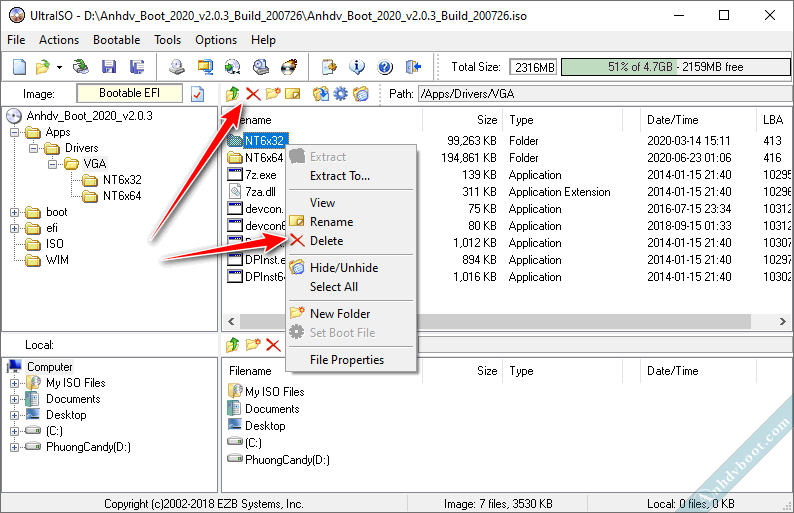Expand My ISO Files in Local tree
The image size is (794, 513).
pos(15,383)
